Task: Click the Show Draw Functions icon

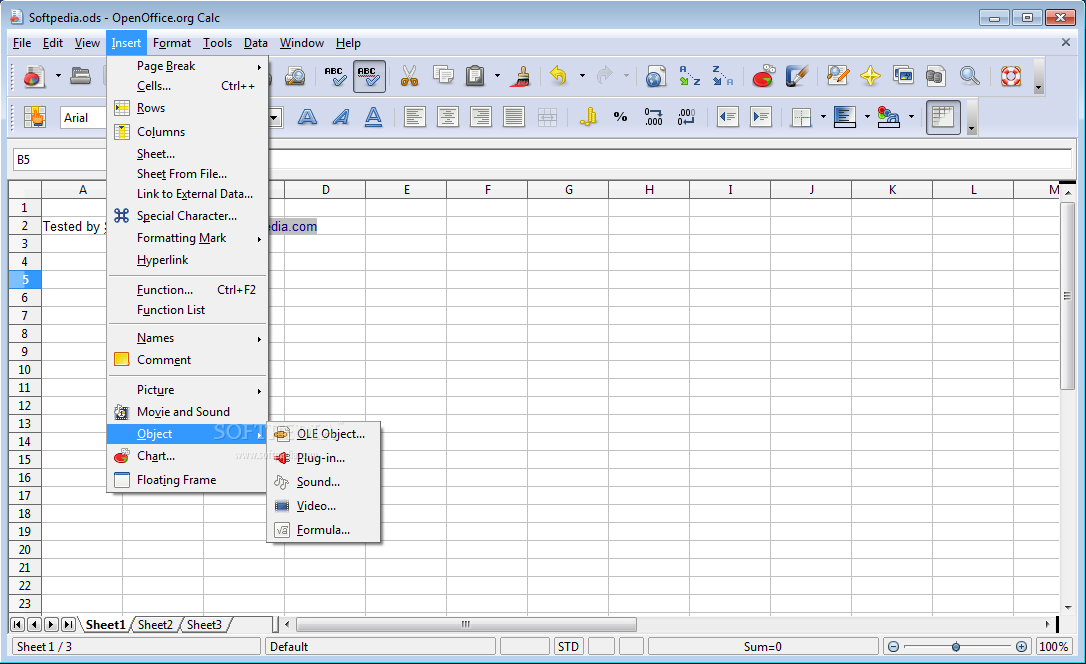Action: coord(796,75)
